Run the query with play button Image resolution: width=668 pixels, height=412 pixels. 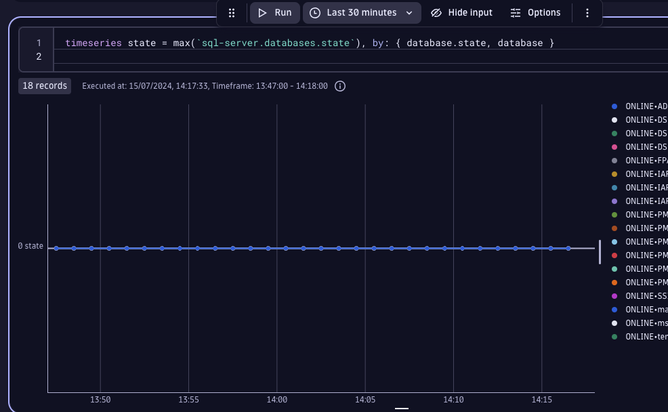273,13
